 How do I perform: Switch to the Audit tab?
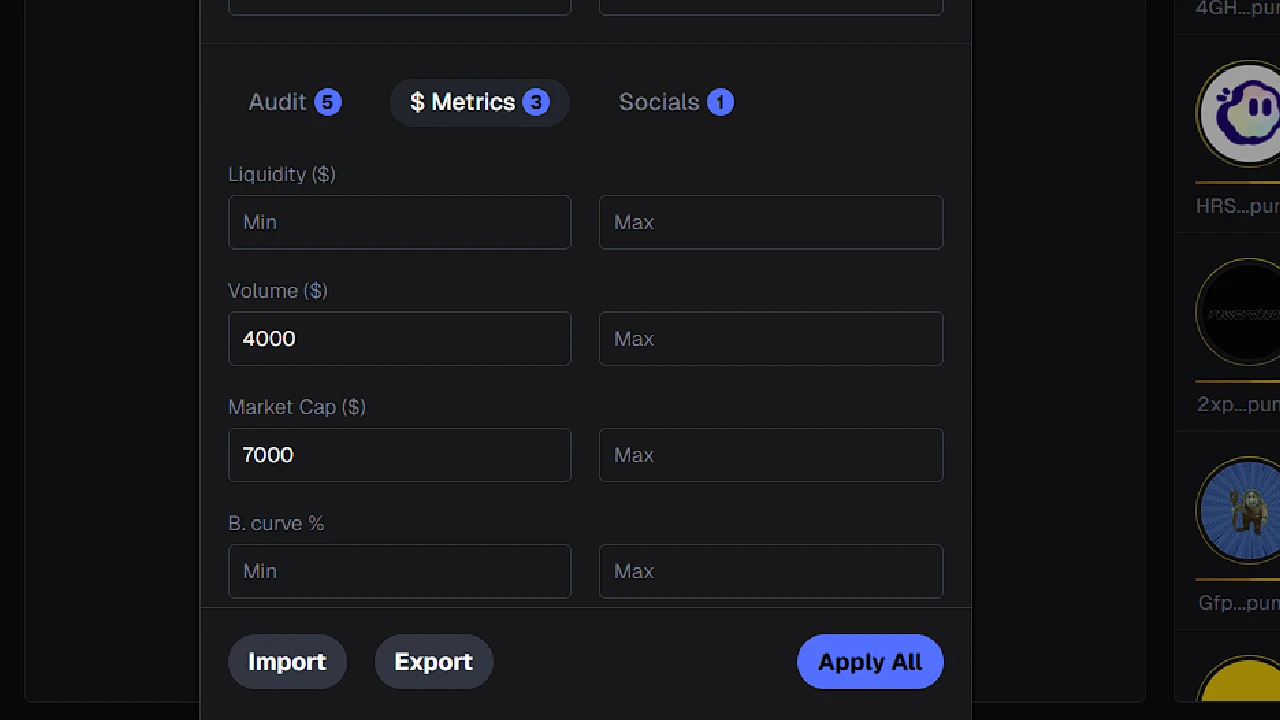pos(277,102)
